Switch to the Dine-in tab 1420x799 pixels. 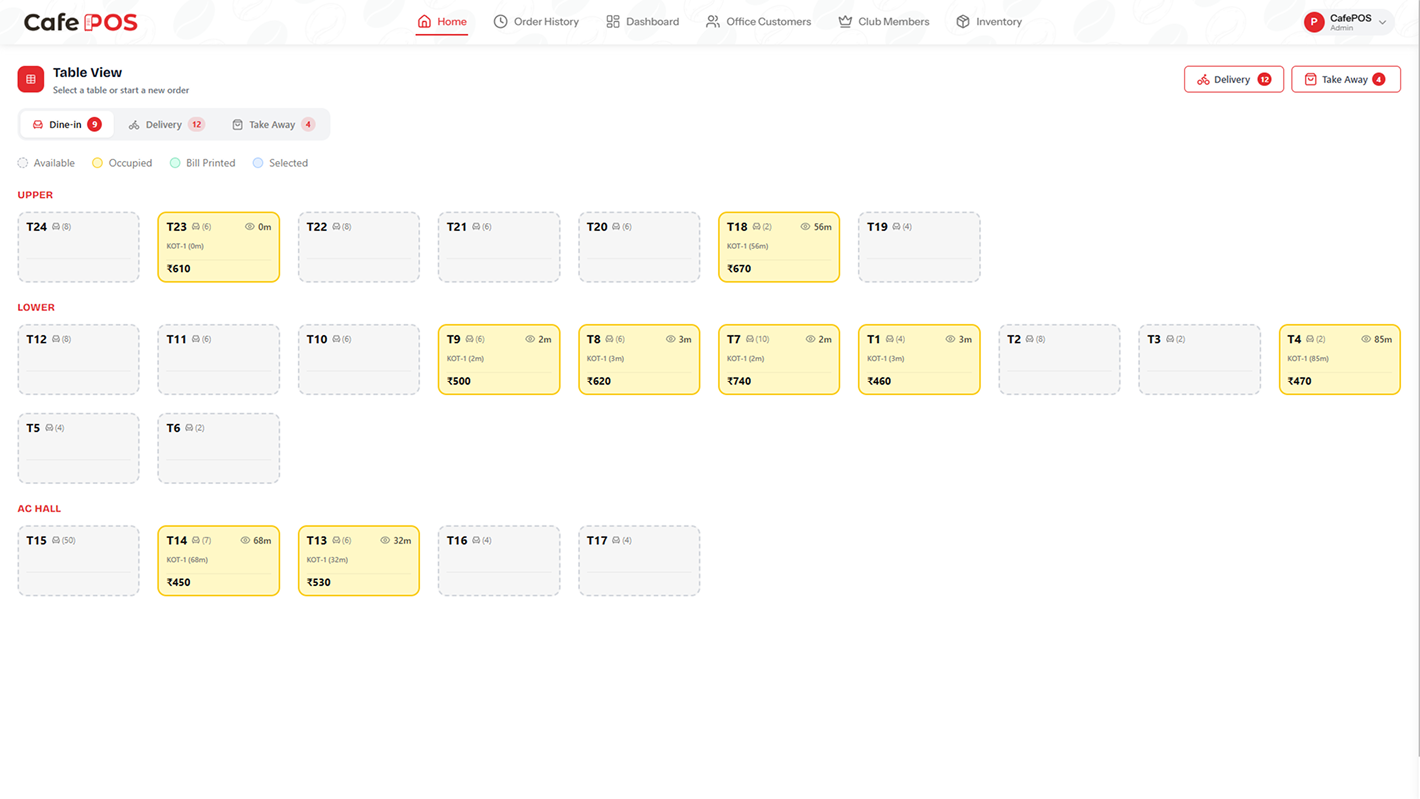coord(67,125)
